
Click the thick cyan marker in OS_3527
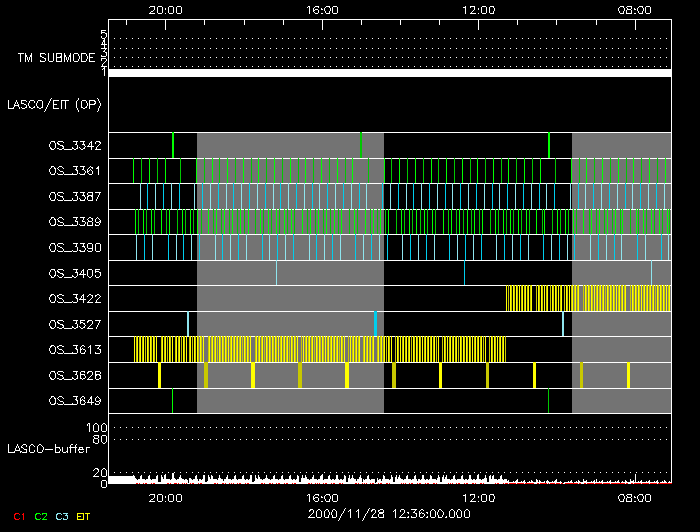[x=375, y=324]
